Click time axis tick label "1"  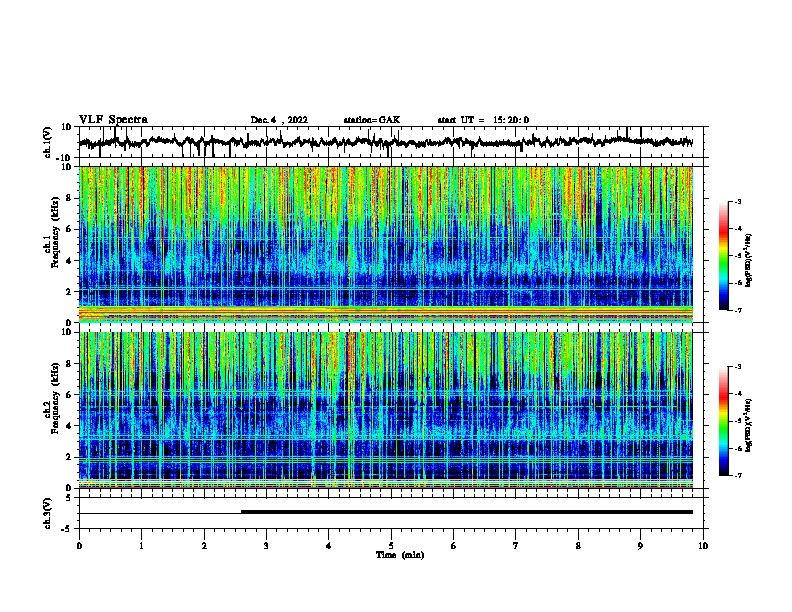click(141, 546)
